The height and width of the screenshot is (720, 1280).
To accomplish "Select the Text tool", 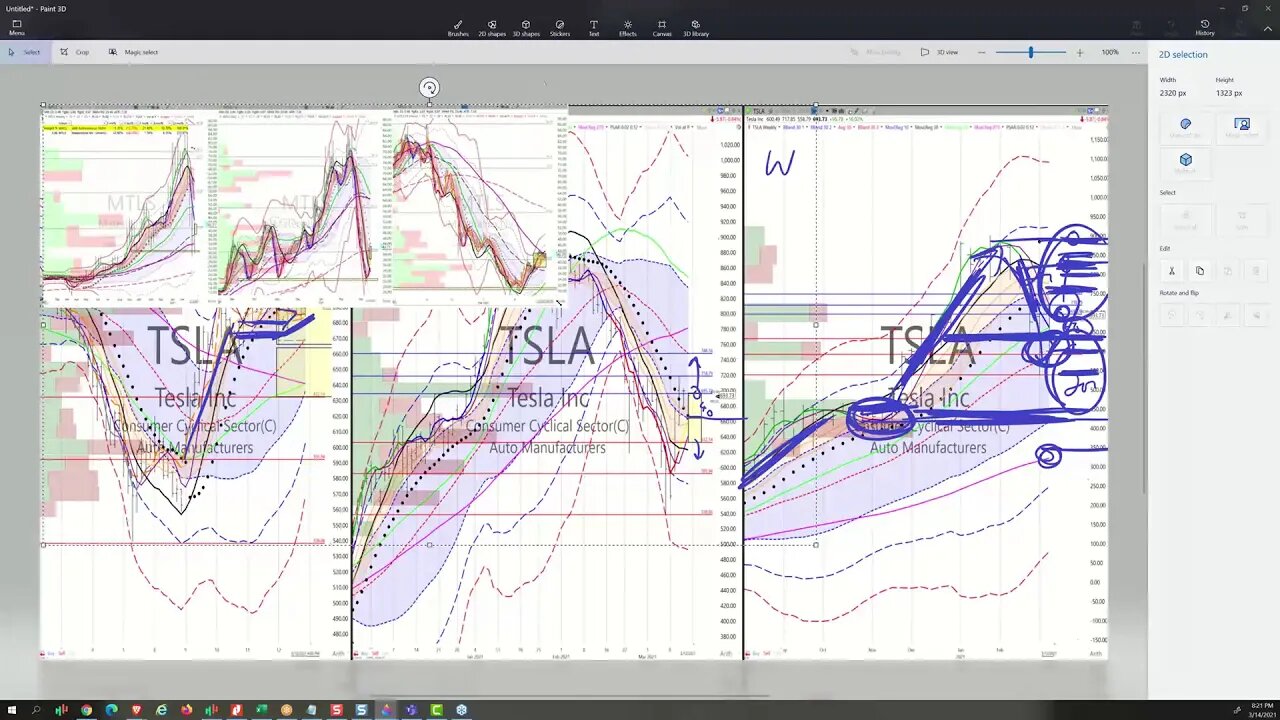I will (x=594, y=28).
